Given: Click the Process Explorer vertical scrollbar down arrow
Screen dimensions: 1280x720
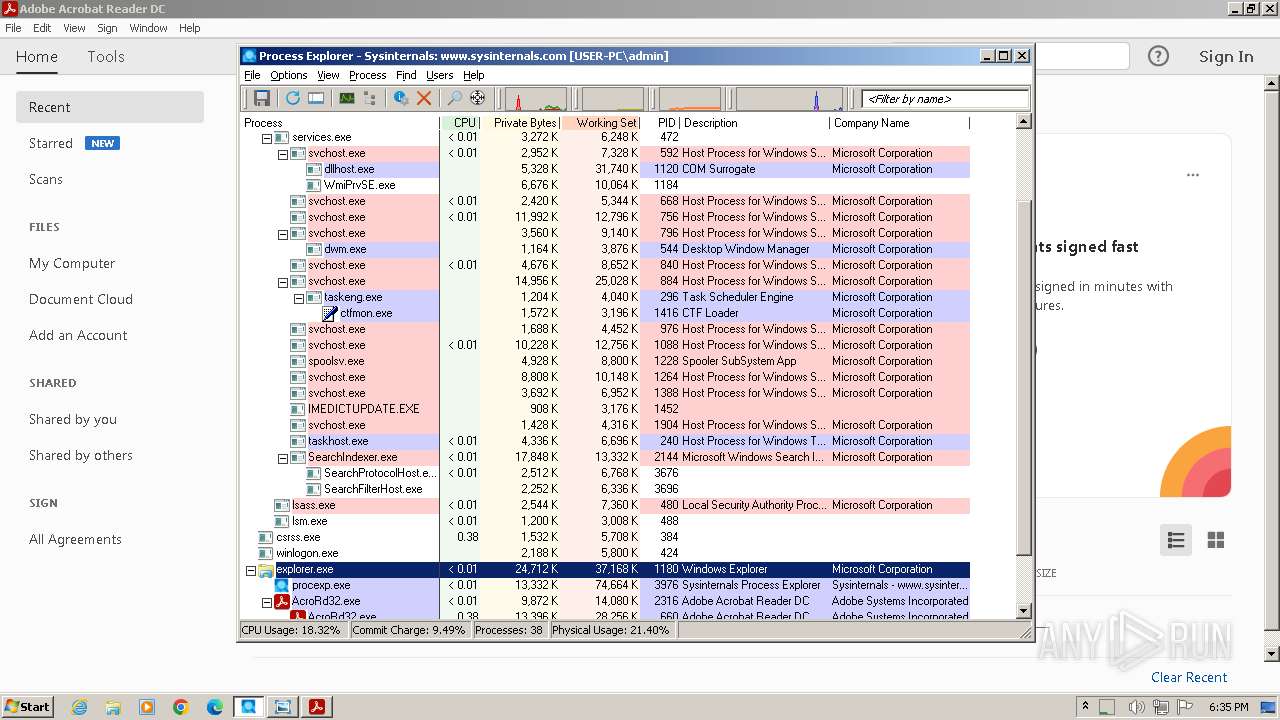Looking at the screenshot, I should (1023, 610).
